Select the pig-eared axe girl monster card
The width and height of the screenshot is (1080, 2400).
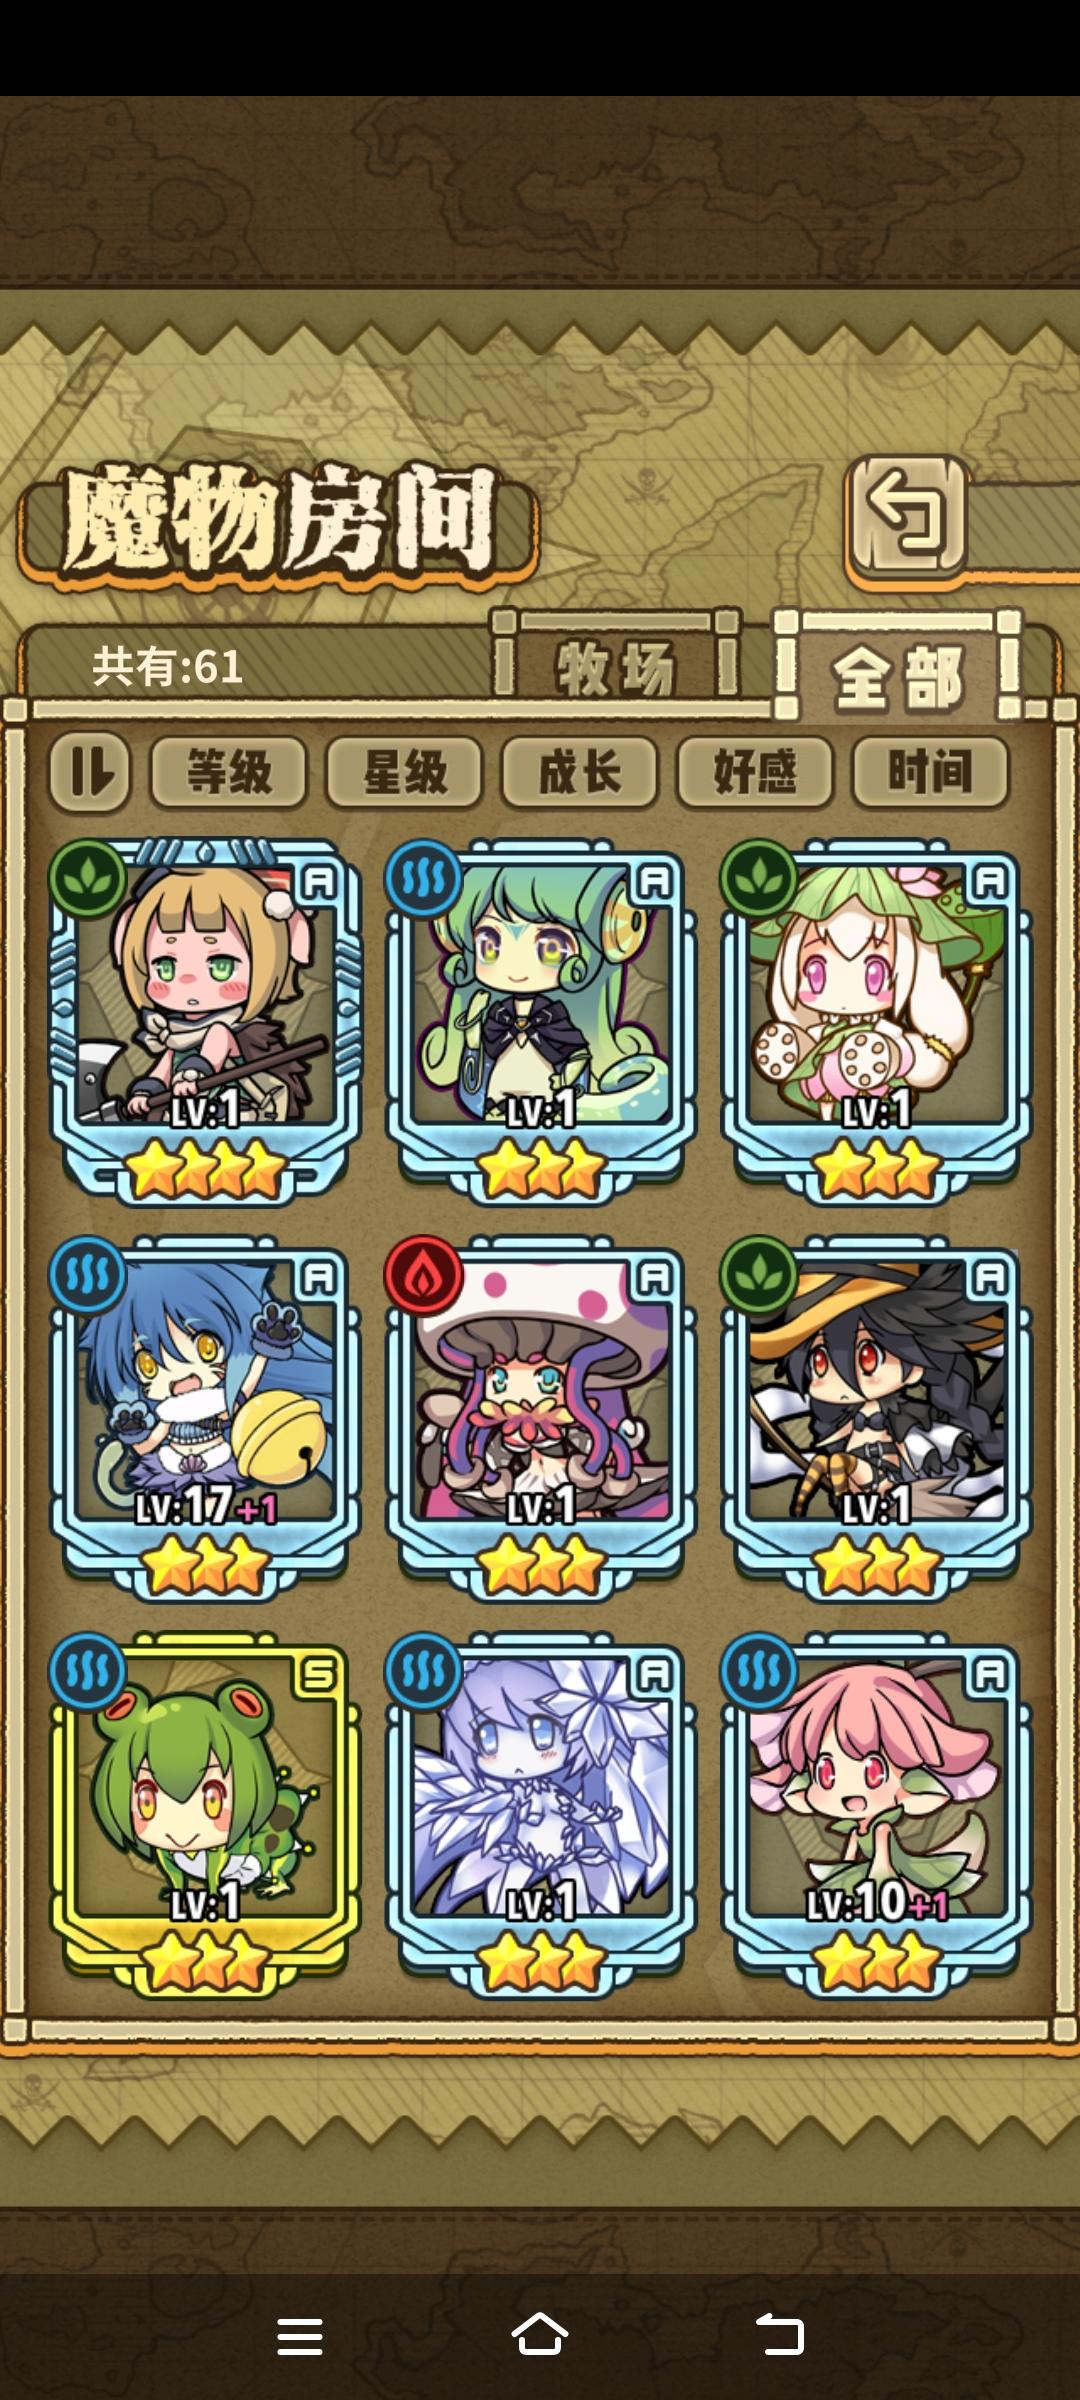(205, 1020)
